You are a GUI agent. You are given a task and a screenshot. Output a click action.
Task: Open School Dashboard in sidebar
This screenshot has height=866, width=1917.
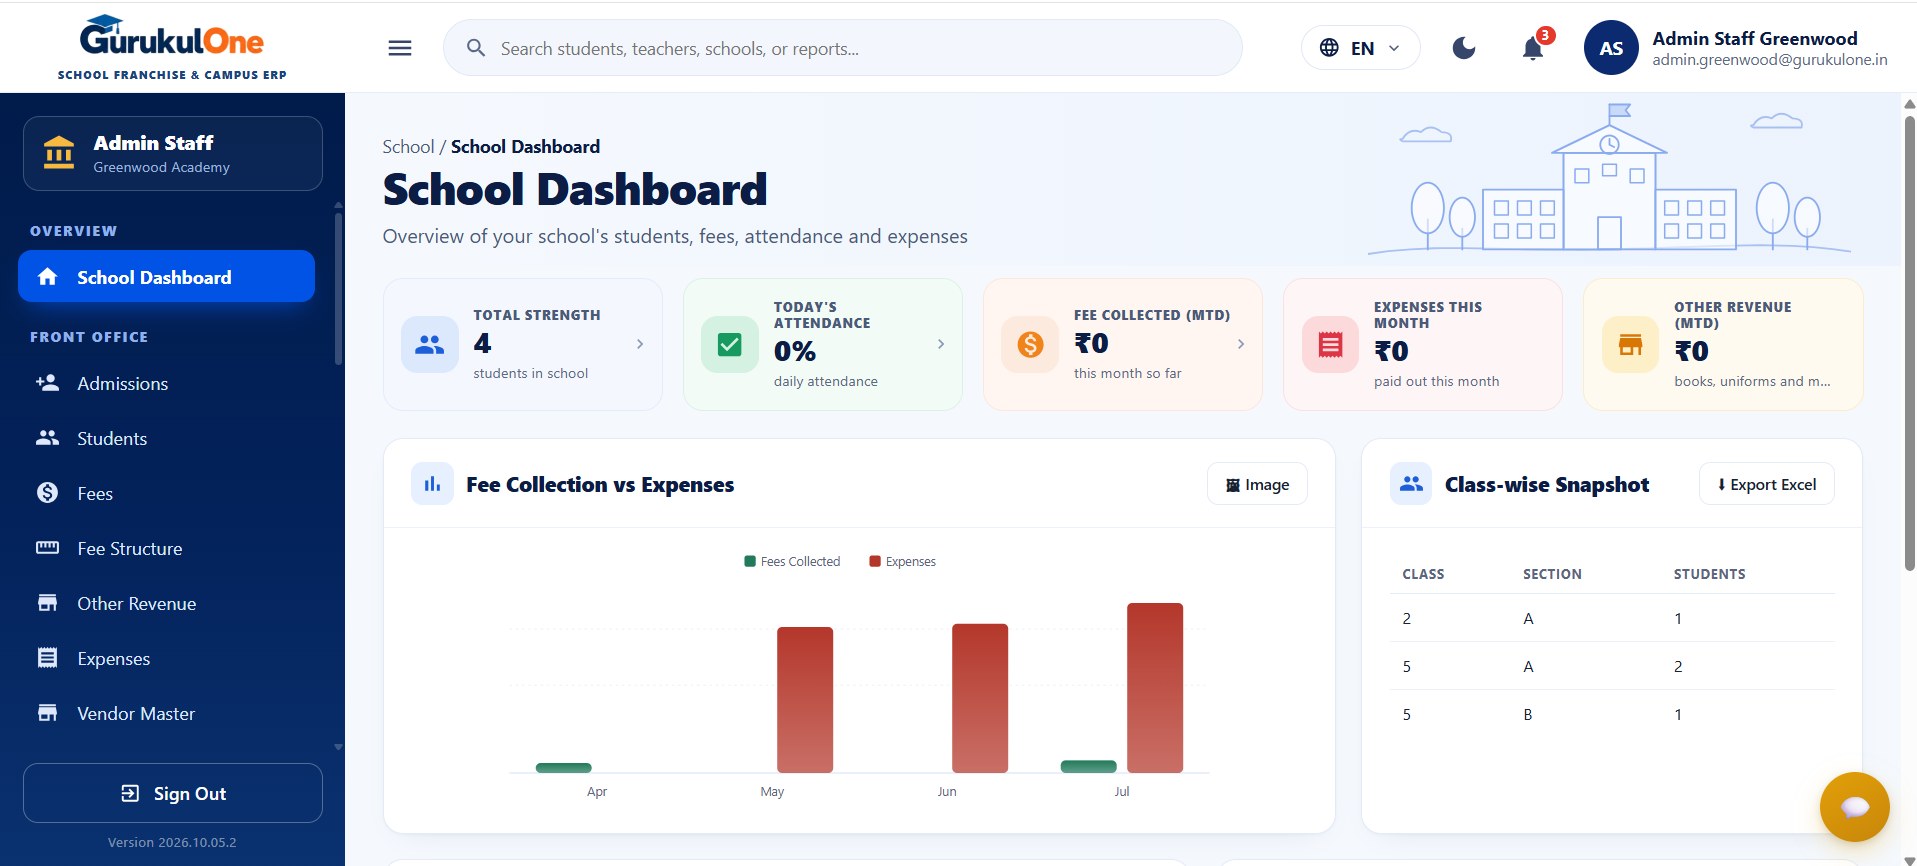pos(166,277)
